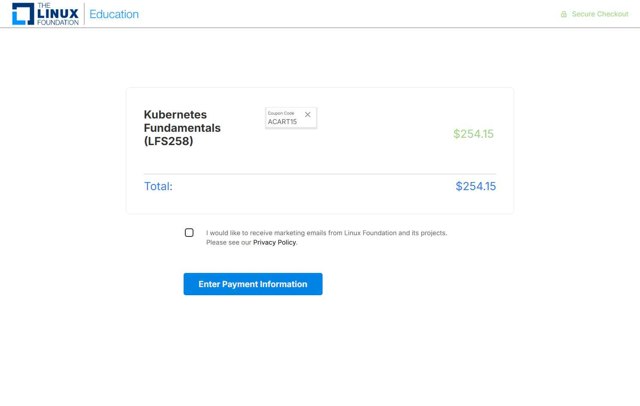Image resolution: width=640 pixels, height=406 pixels.
Task: Open the Education header link
Action: pyautogui.click(x=114, y=14)
